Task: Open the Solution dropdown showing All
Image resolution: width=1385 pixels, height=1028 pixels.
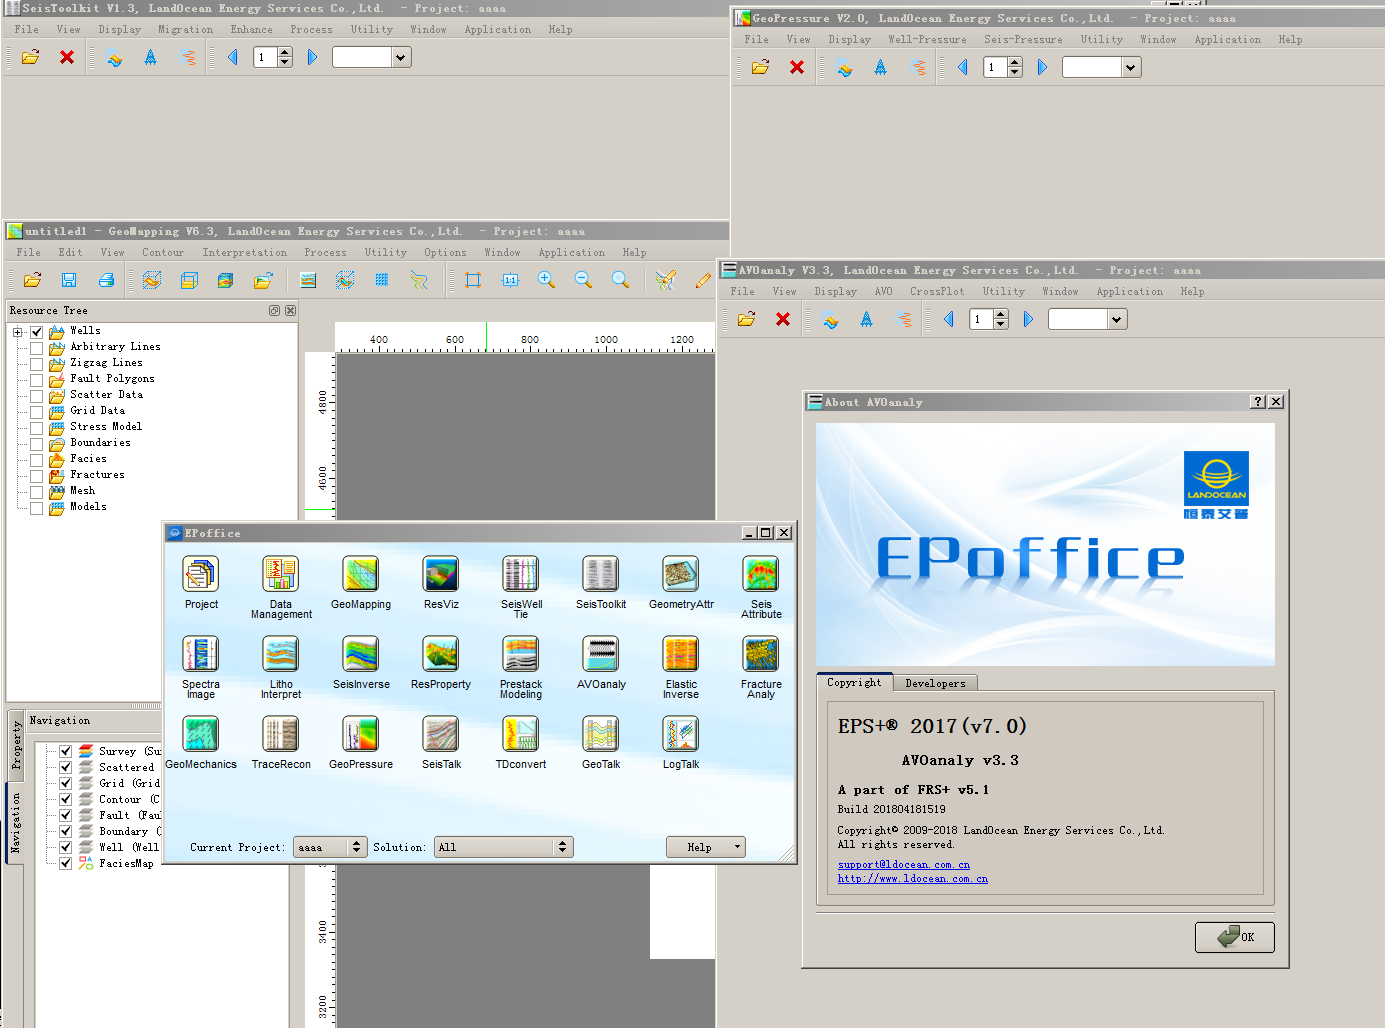Action: (503, 847)
